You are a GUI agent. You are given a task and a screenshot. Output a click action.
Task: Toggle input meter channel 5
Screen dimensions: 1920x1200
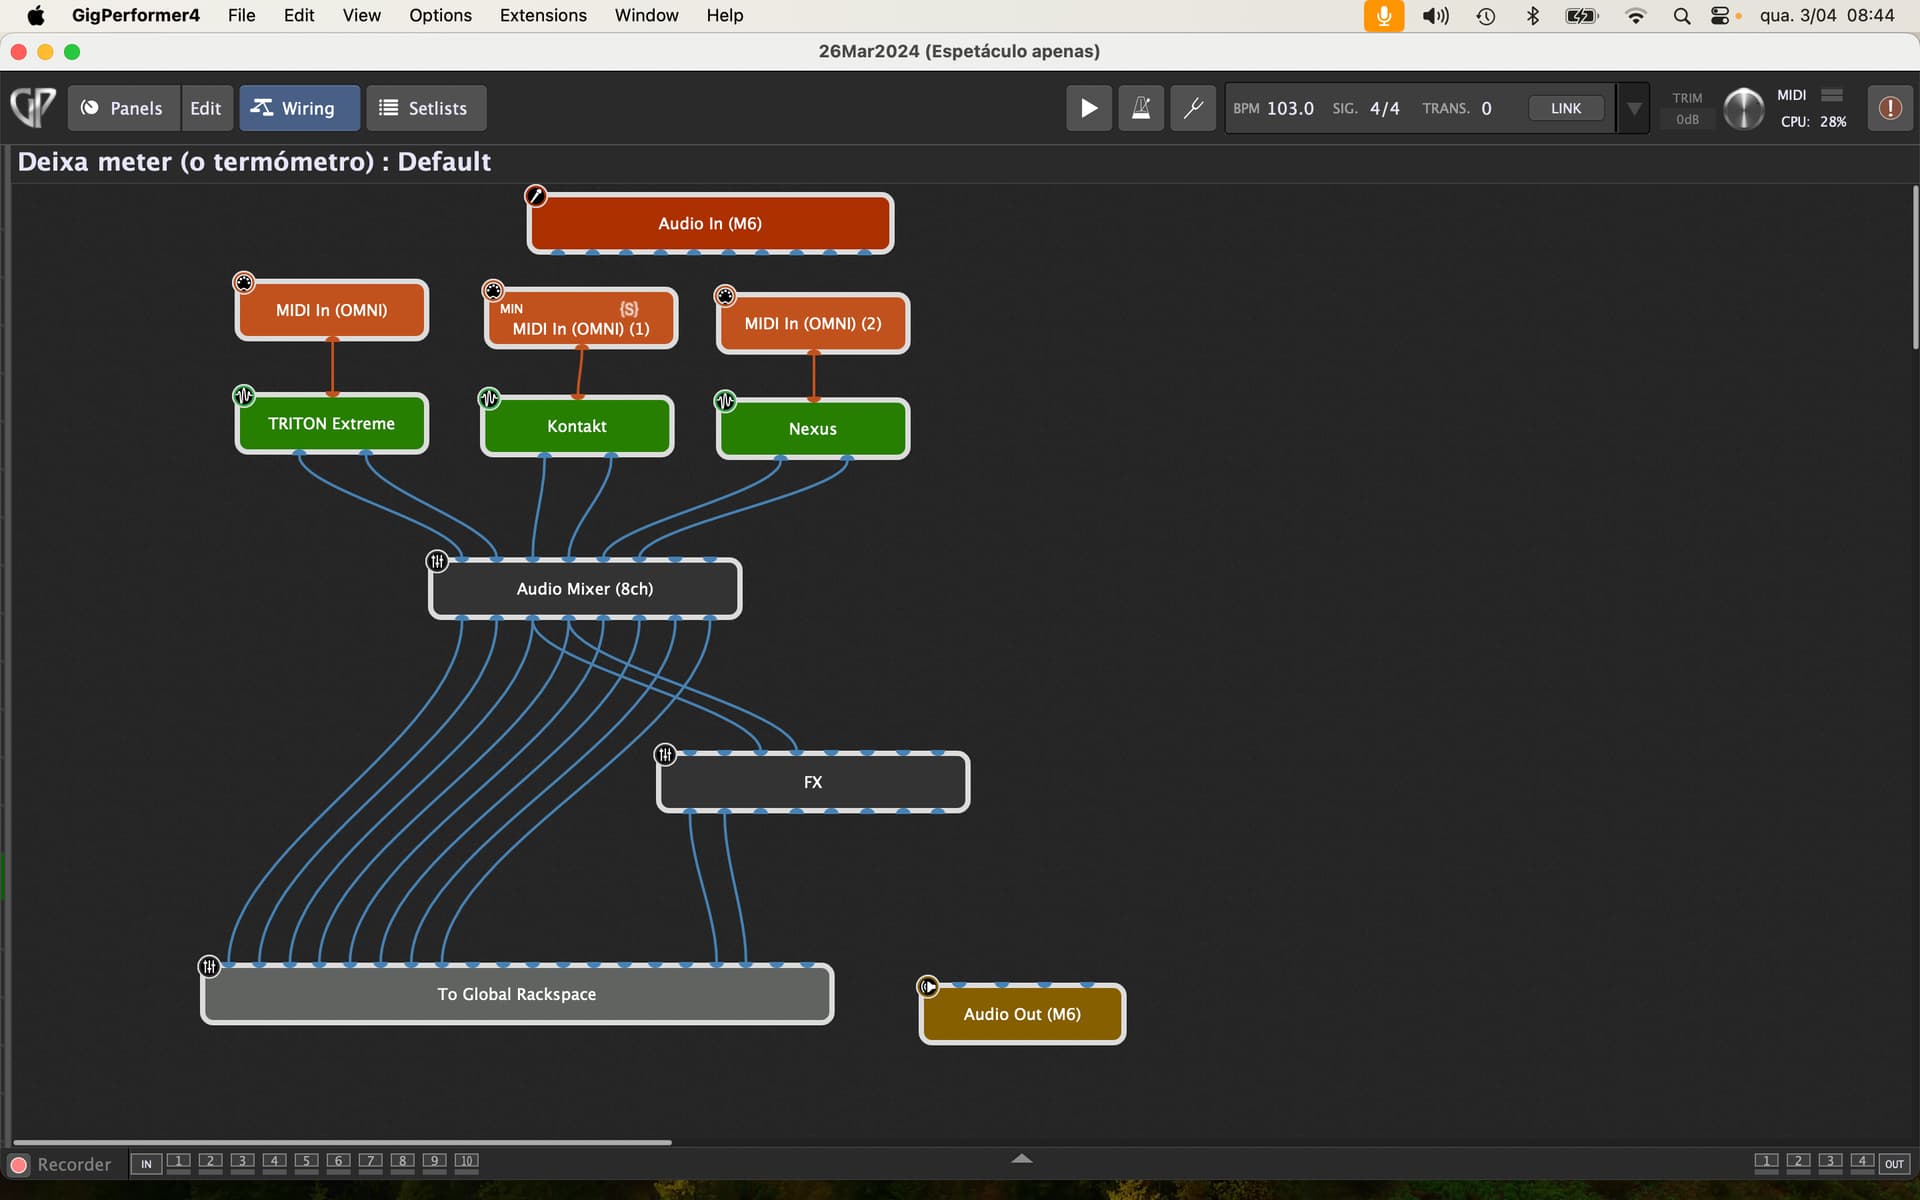[307, 1162]
